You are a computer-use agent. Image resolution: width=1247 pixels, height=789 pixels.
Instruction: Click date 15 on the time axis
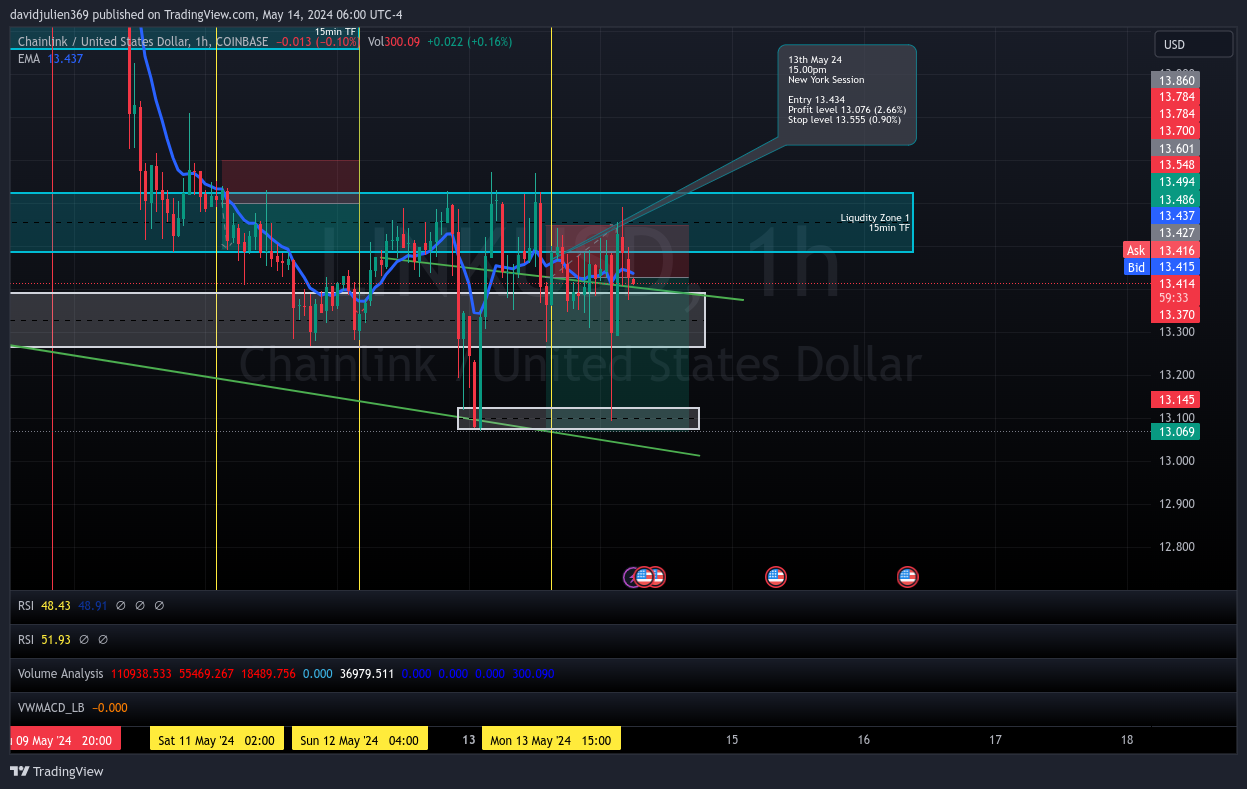point(732,740)
